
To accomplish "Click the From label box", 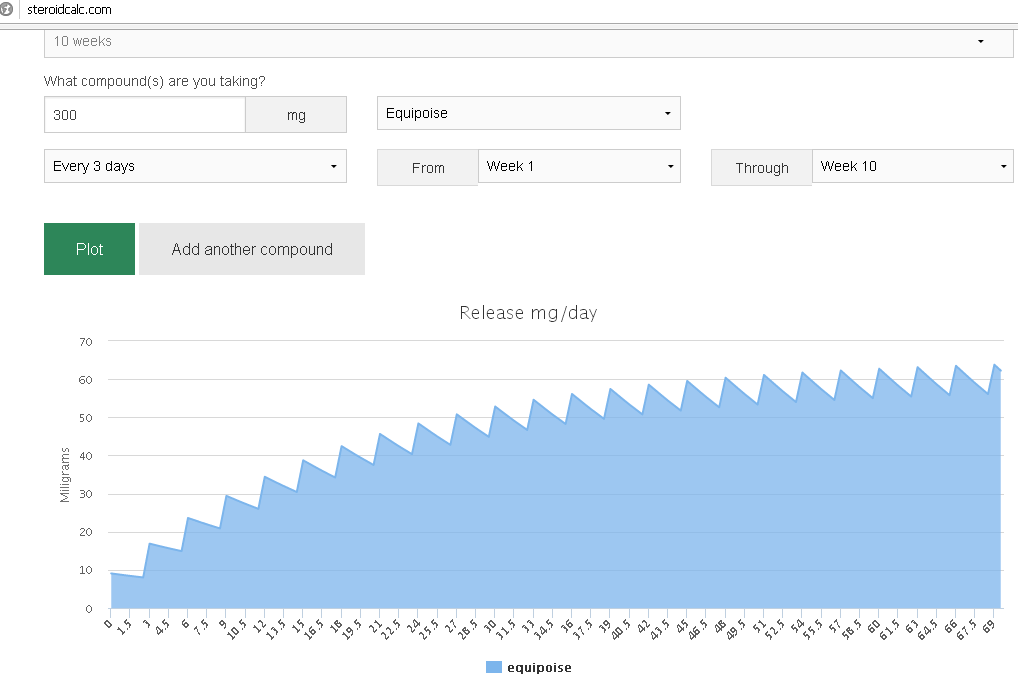I will tap(427, 168).
